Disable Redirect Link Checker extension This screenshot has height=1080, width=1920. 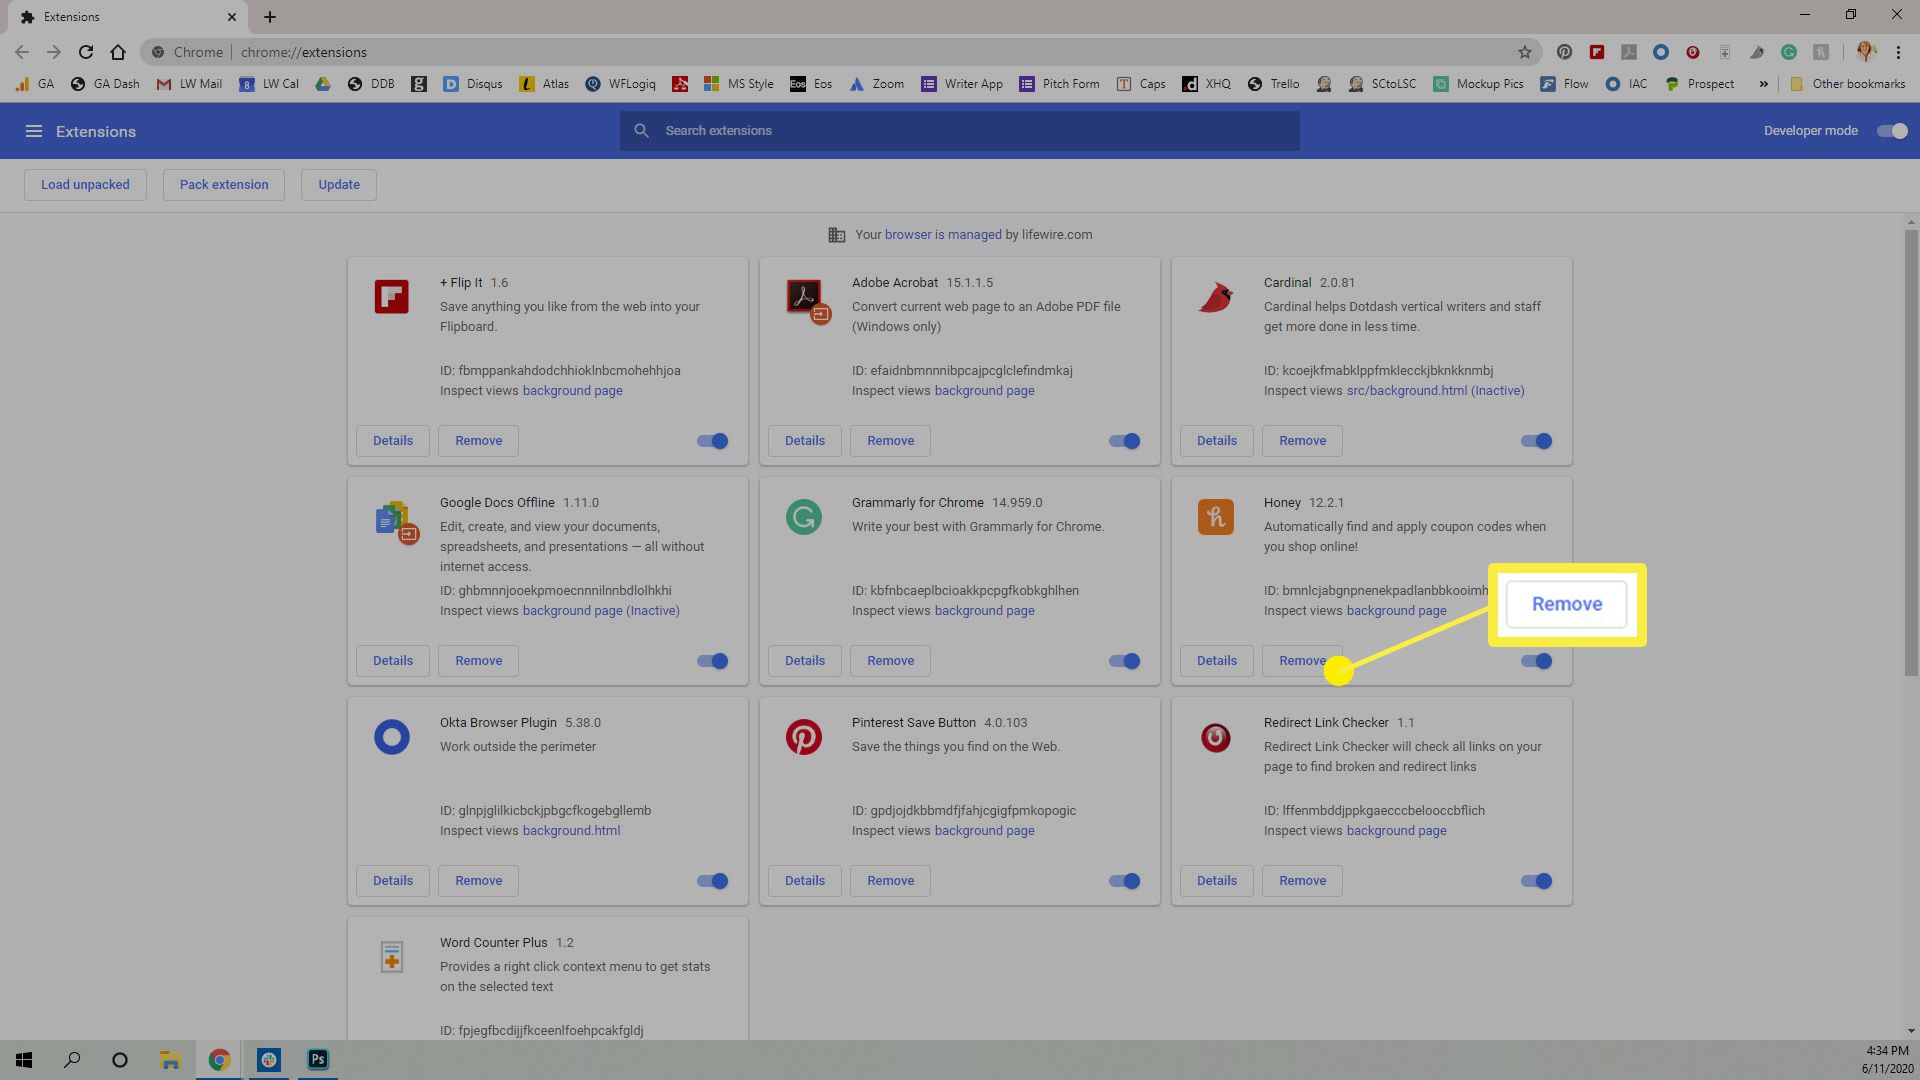click(x=1537, y=881)
